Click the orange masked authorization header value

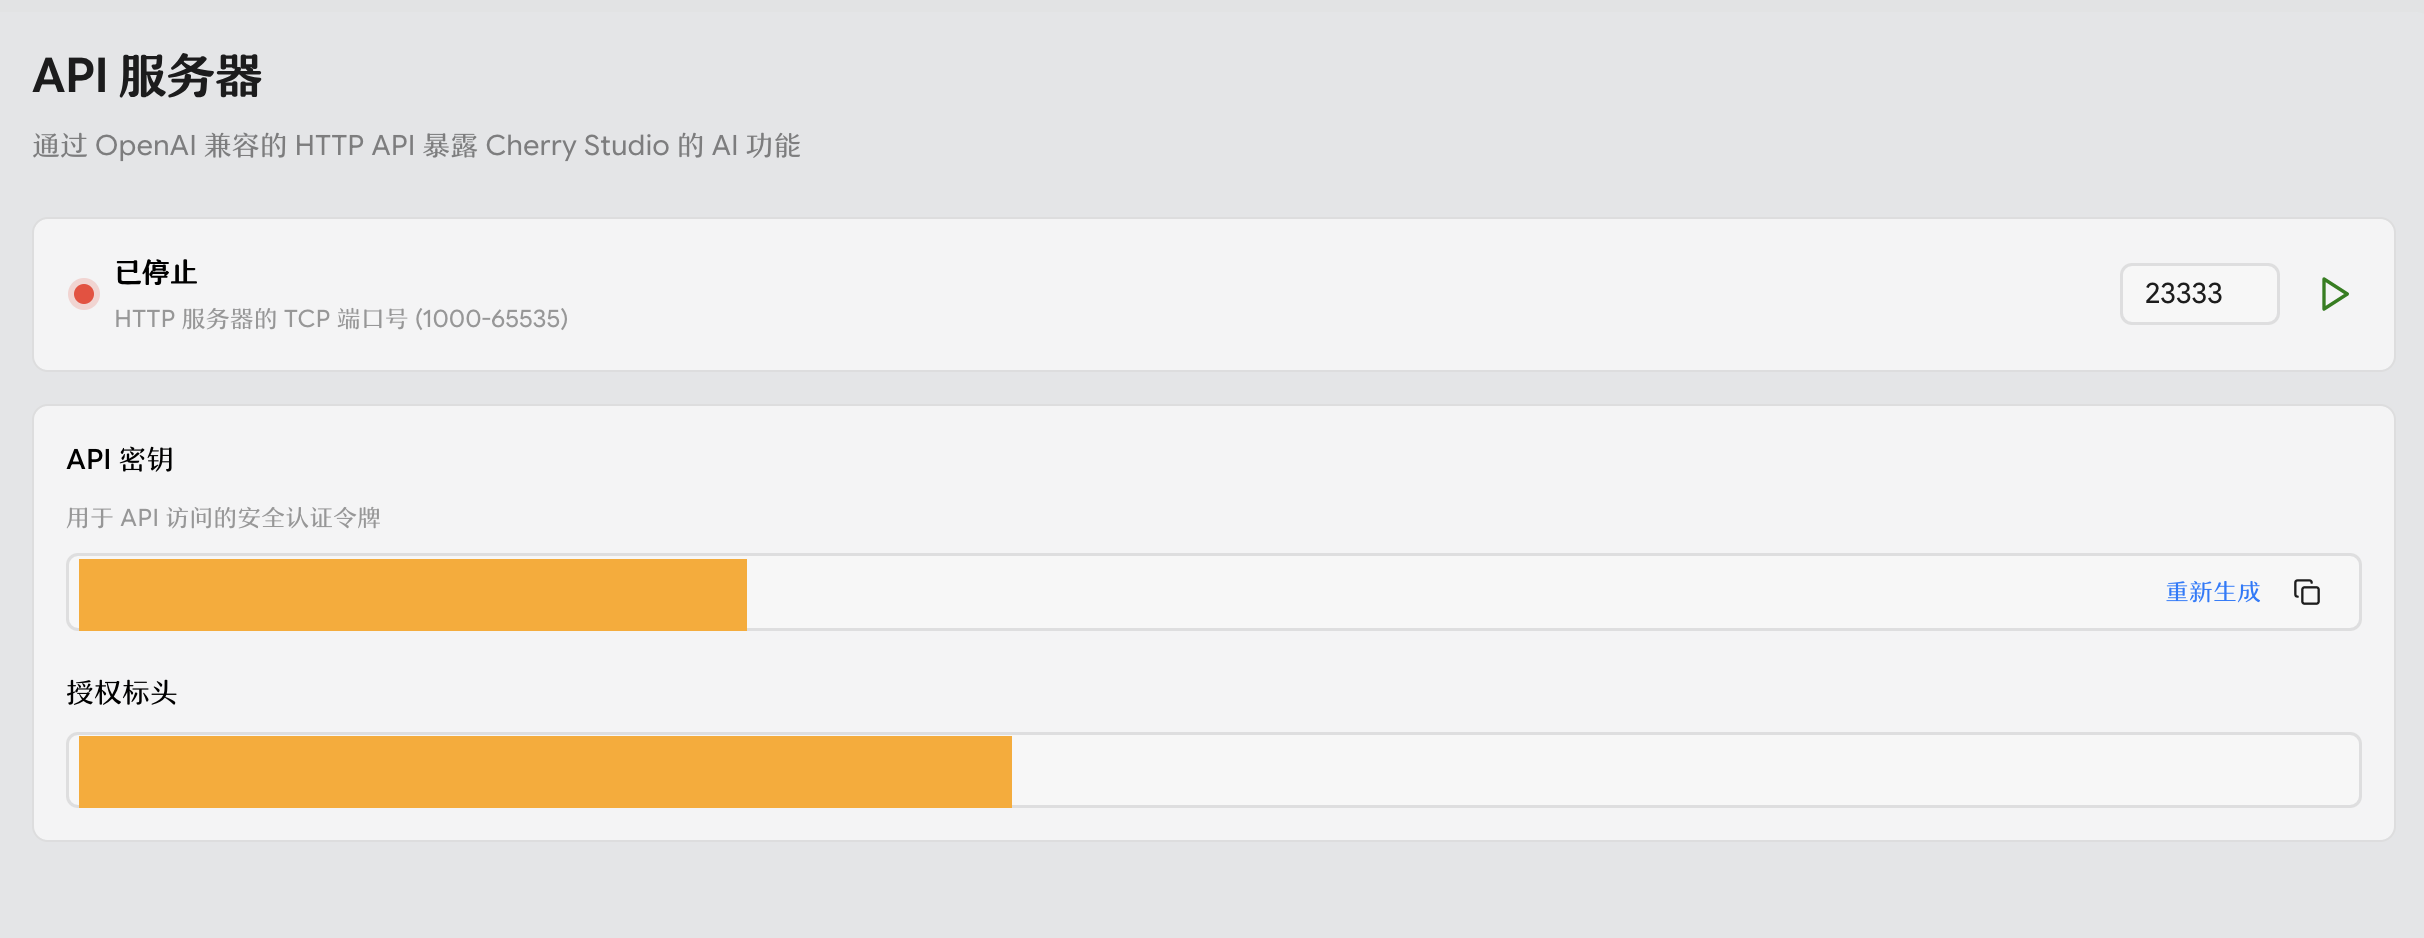[x=545, y=771]
